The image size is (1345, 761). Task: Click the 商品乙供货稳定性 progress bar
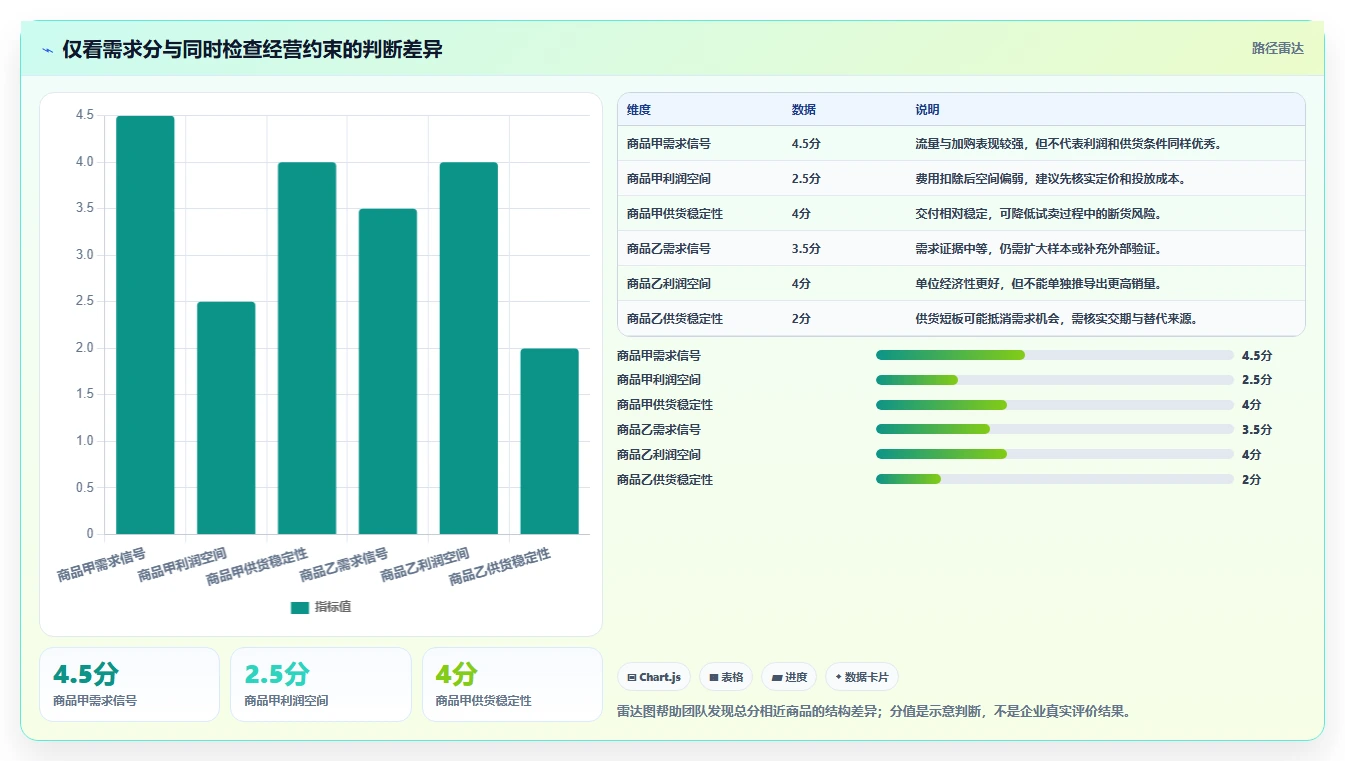[1054, 479]
